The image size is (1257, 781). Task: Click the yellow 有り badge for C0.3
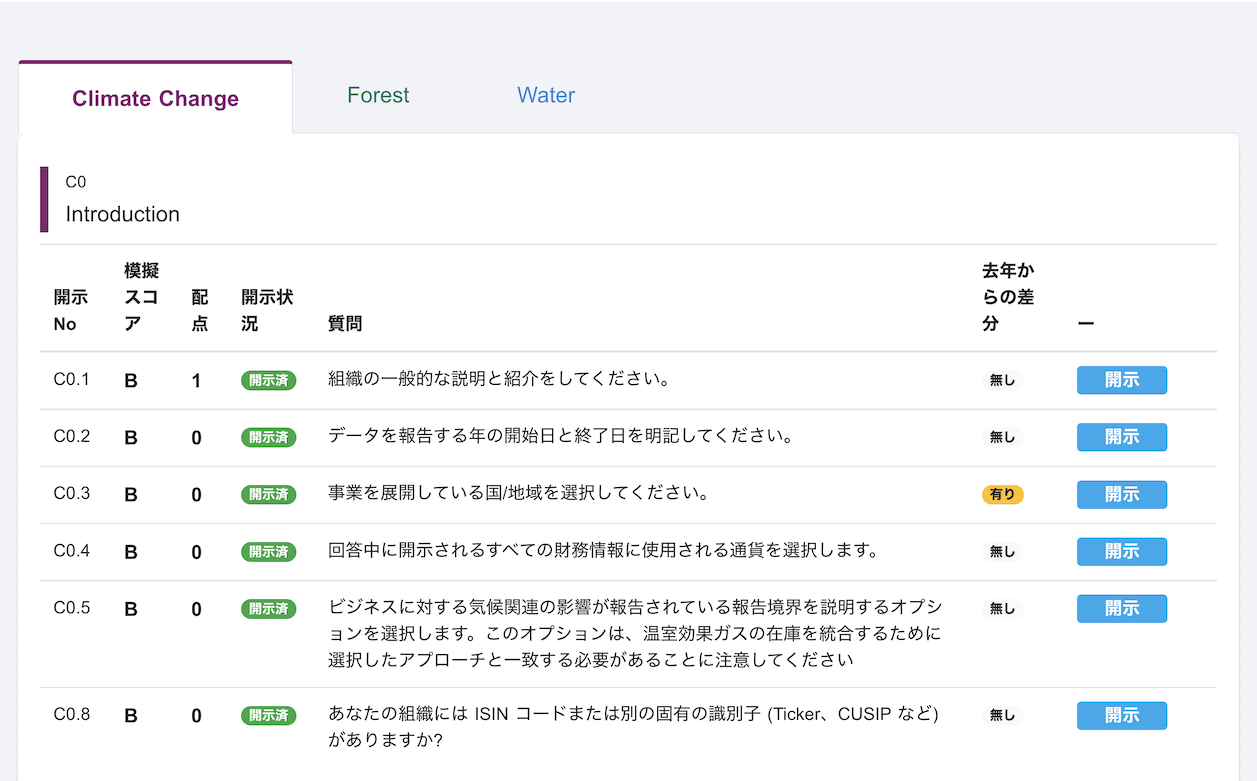click(1002, 494)
